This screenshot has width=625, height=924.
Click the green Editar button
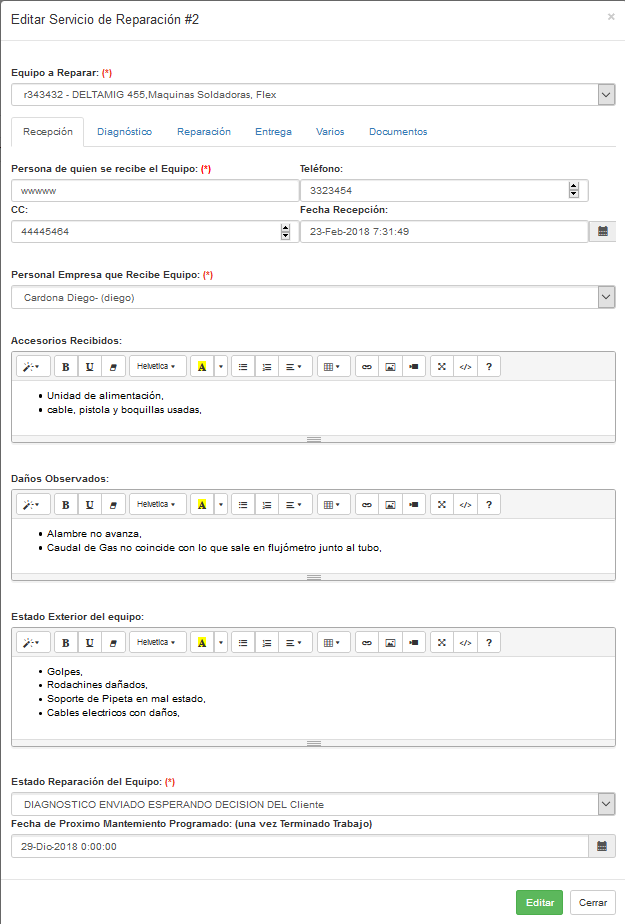(539, 902)
